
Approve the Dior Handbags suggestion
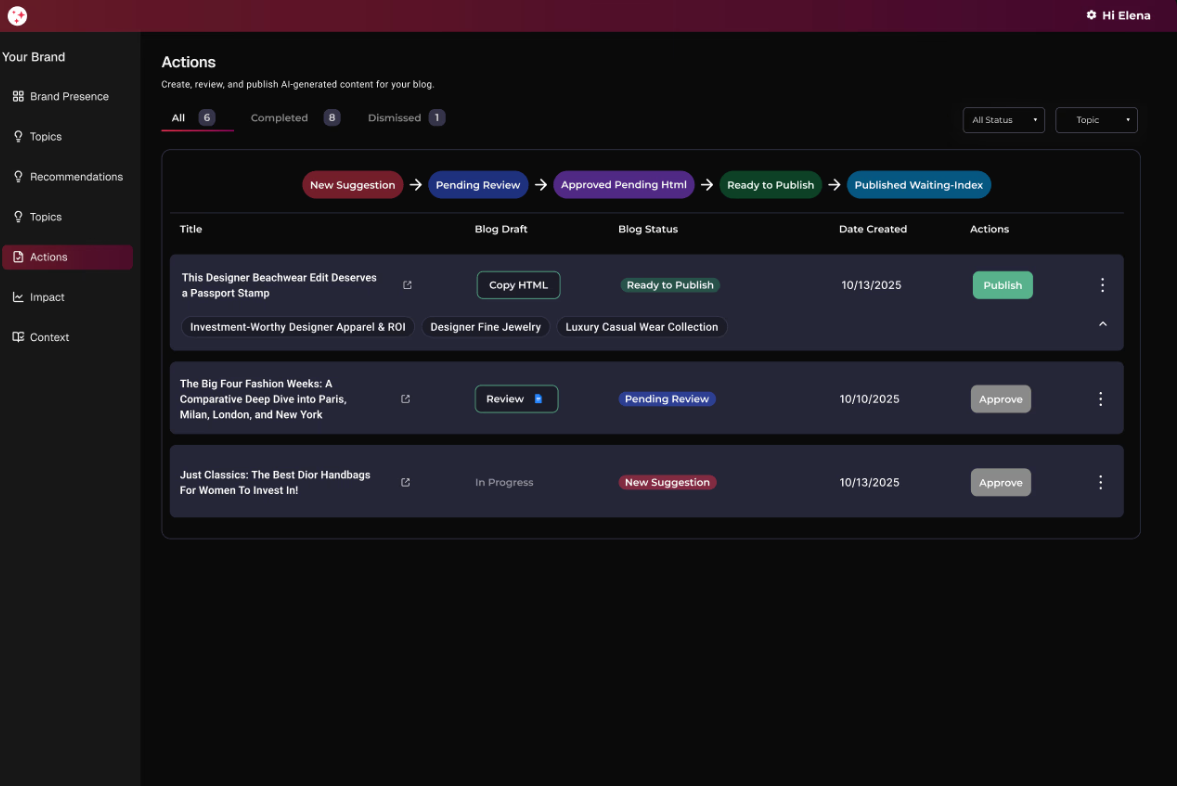tap(1000, 482)
